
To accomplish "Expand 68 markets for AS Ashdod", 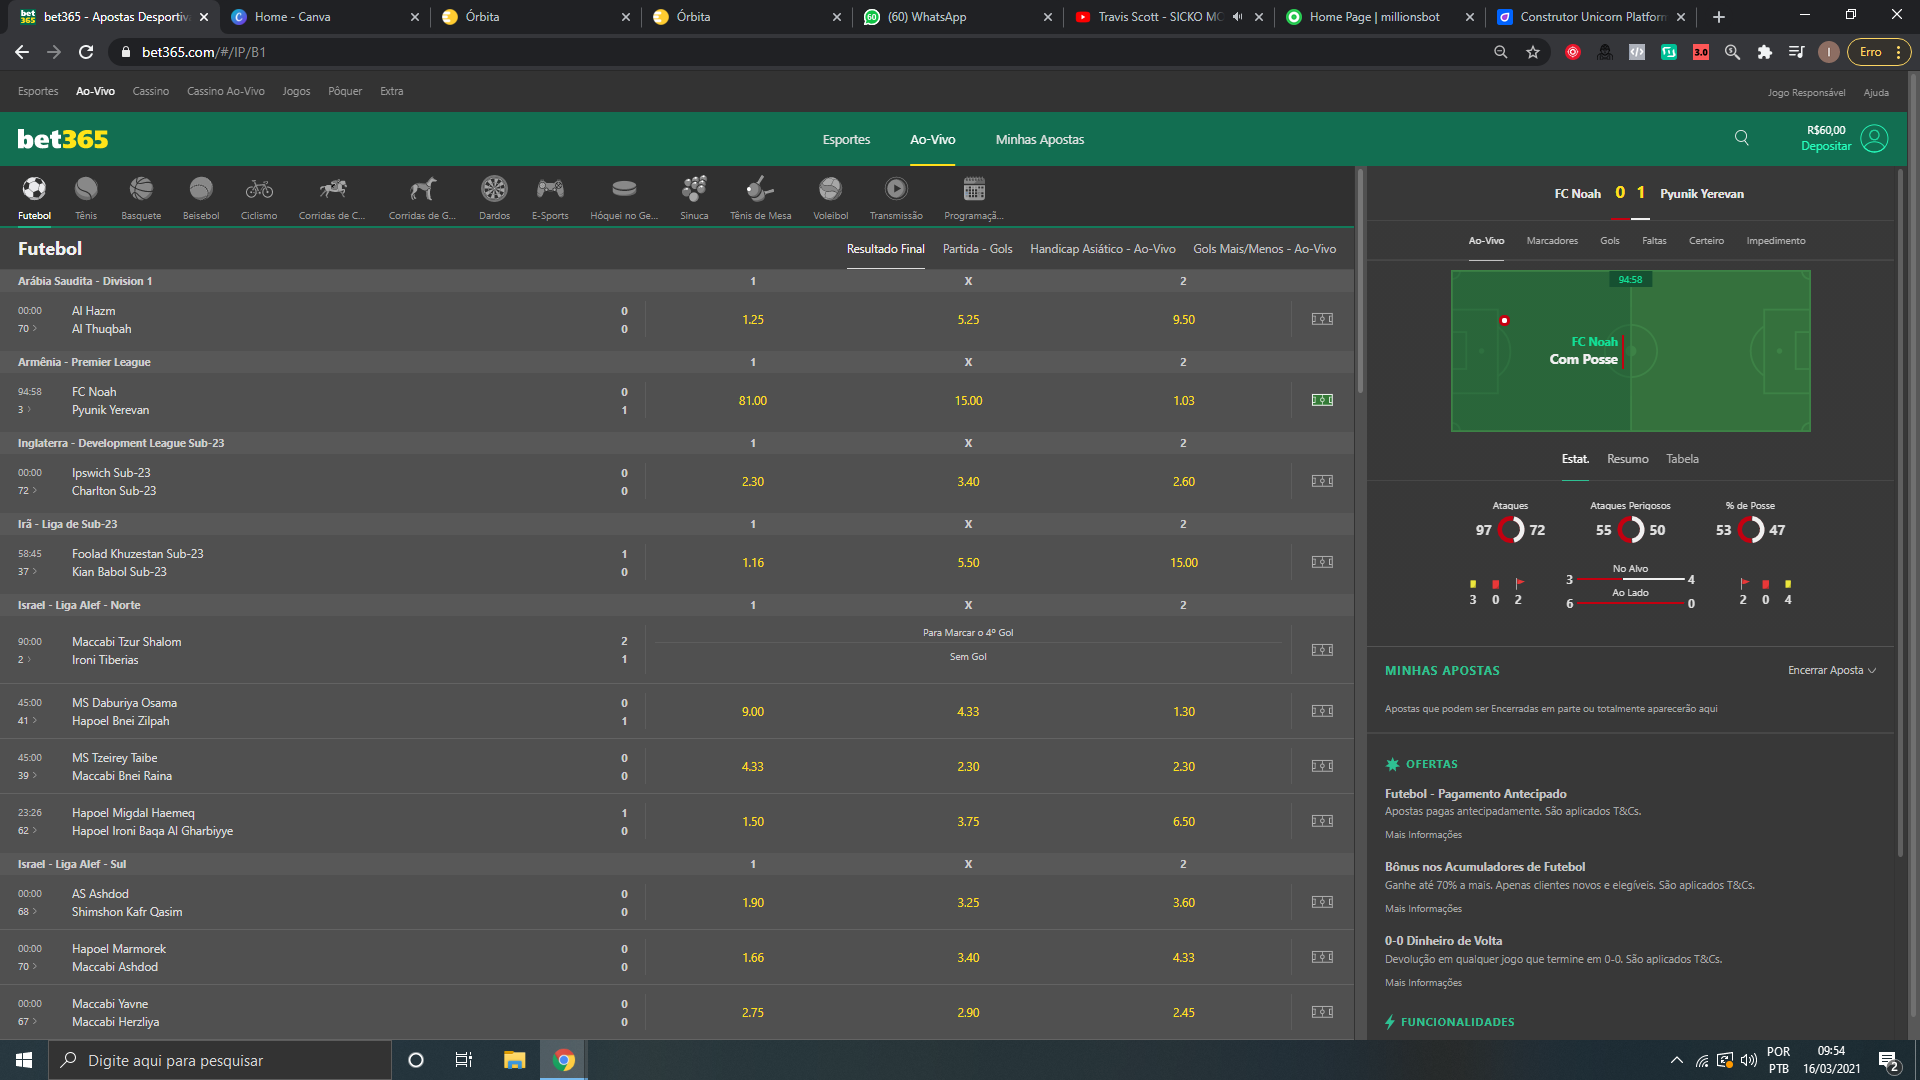I will (x=27, y=912).
